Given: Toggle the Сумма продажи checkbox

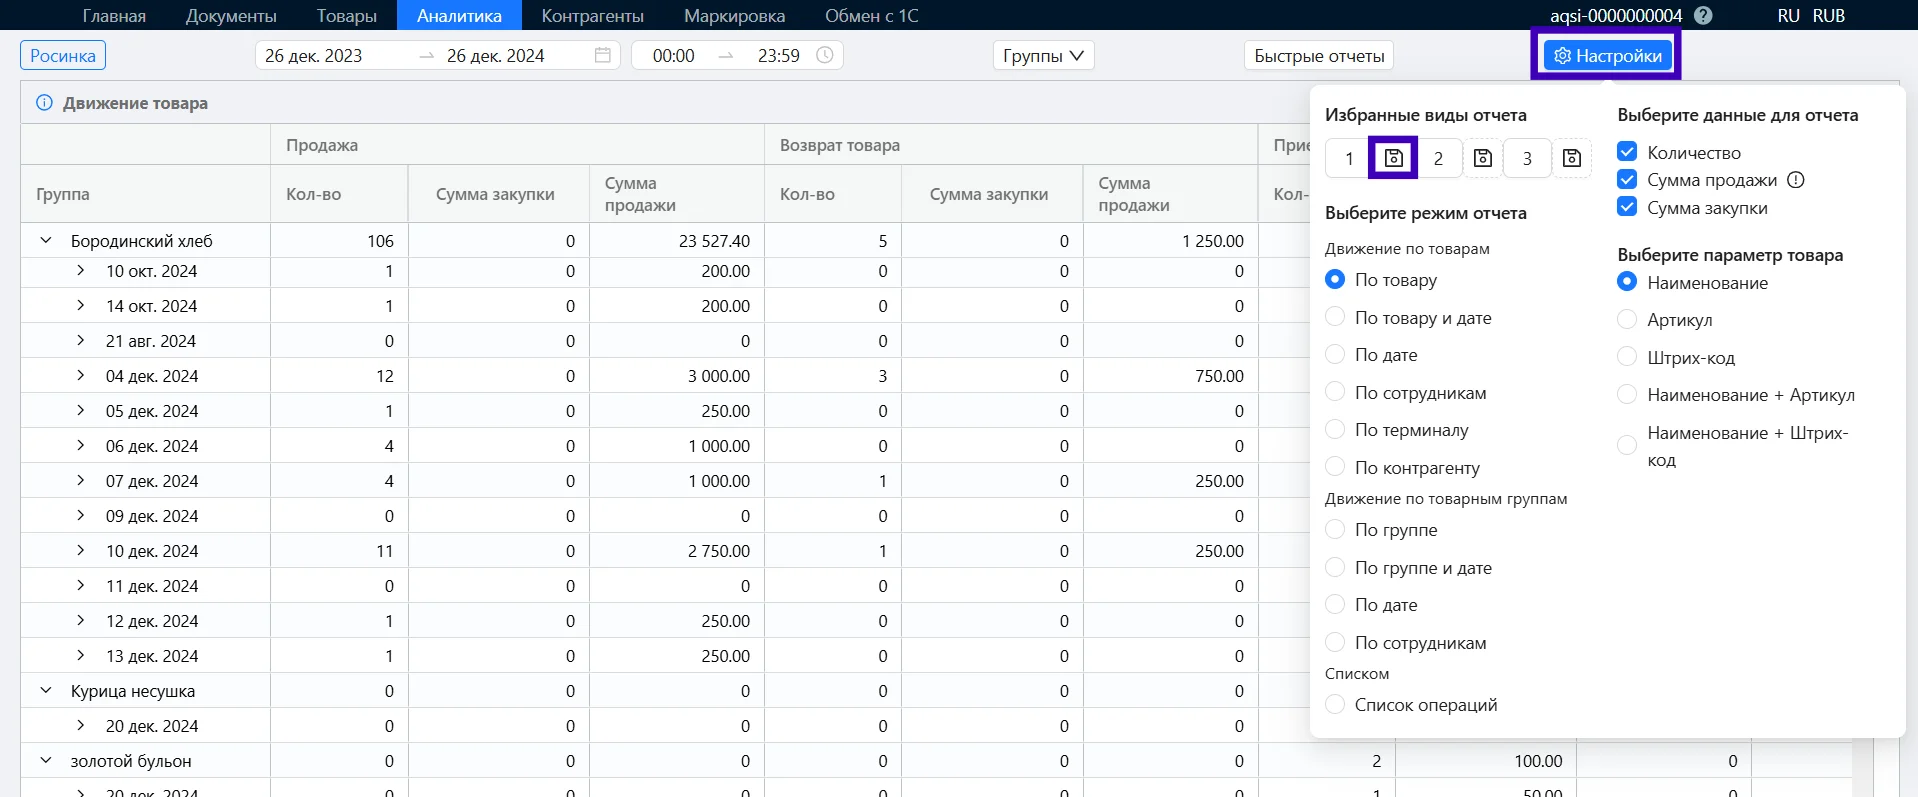Looking at the screenshot, I should click(1627, 180).
